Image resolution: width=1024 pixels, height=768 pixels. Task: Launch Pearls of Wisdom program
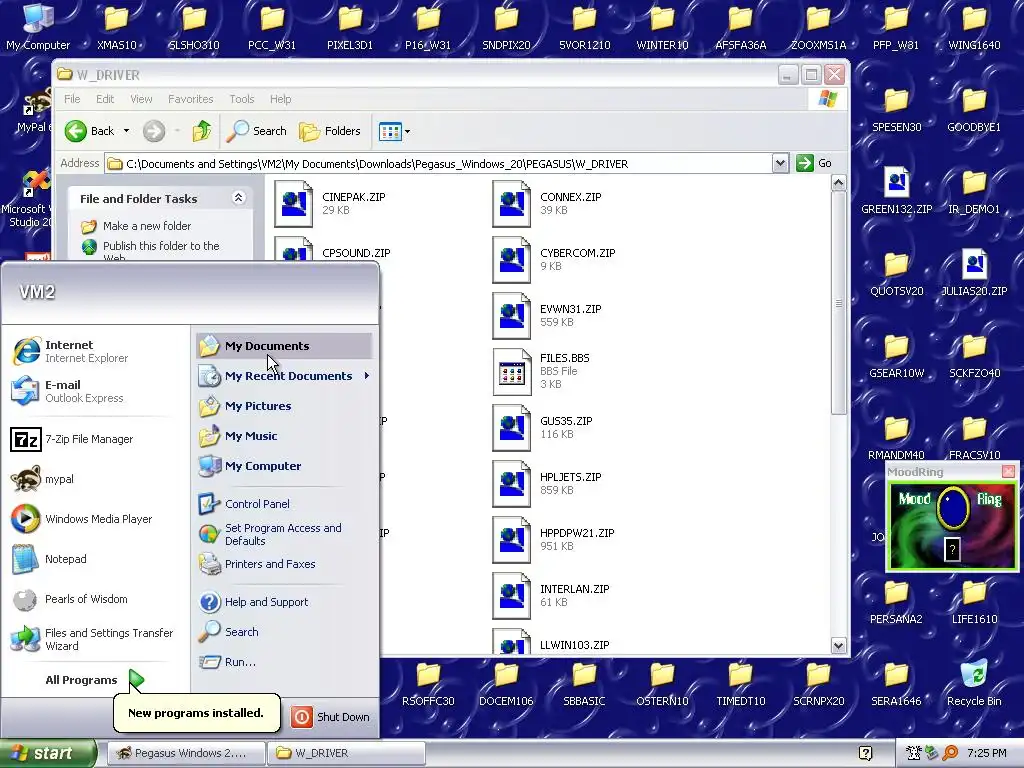tap(69, 600)
